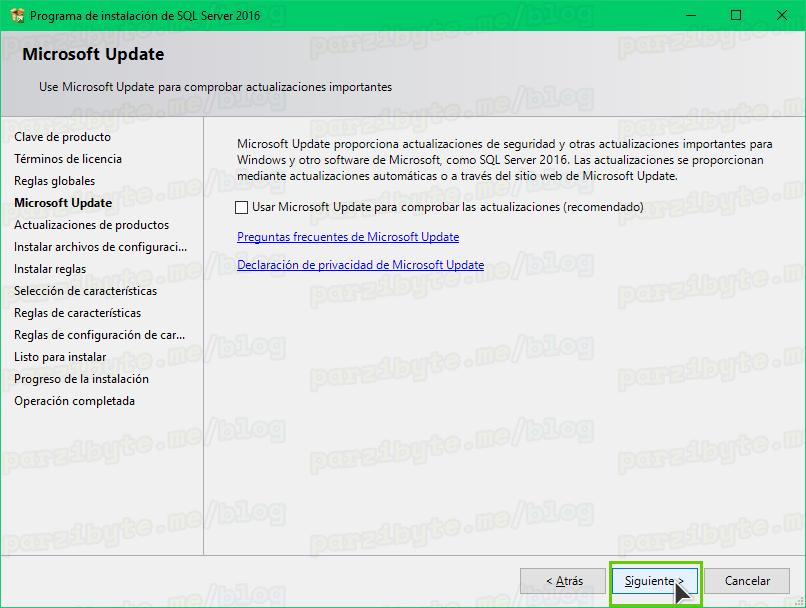The image size is (806, 608).
Task: Select Reglas de características step
Action: pos(78,313)
